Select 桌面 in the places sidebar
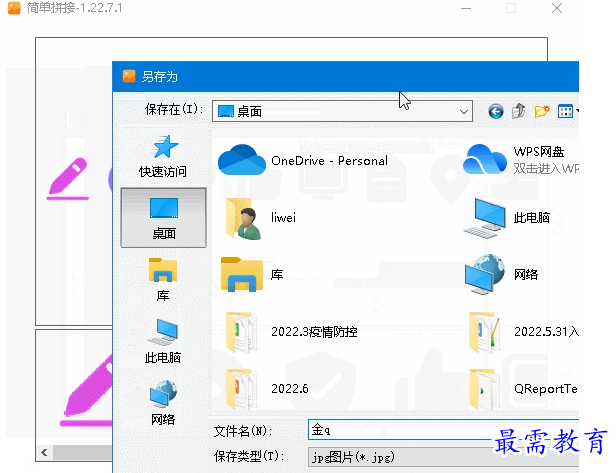This screenshot has width=616, height=473. [x=163, y=218]
